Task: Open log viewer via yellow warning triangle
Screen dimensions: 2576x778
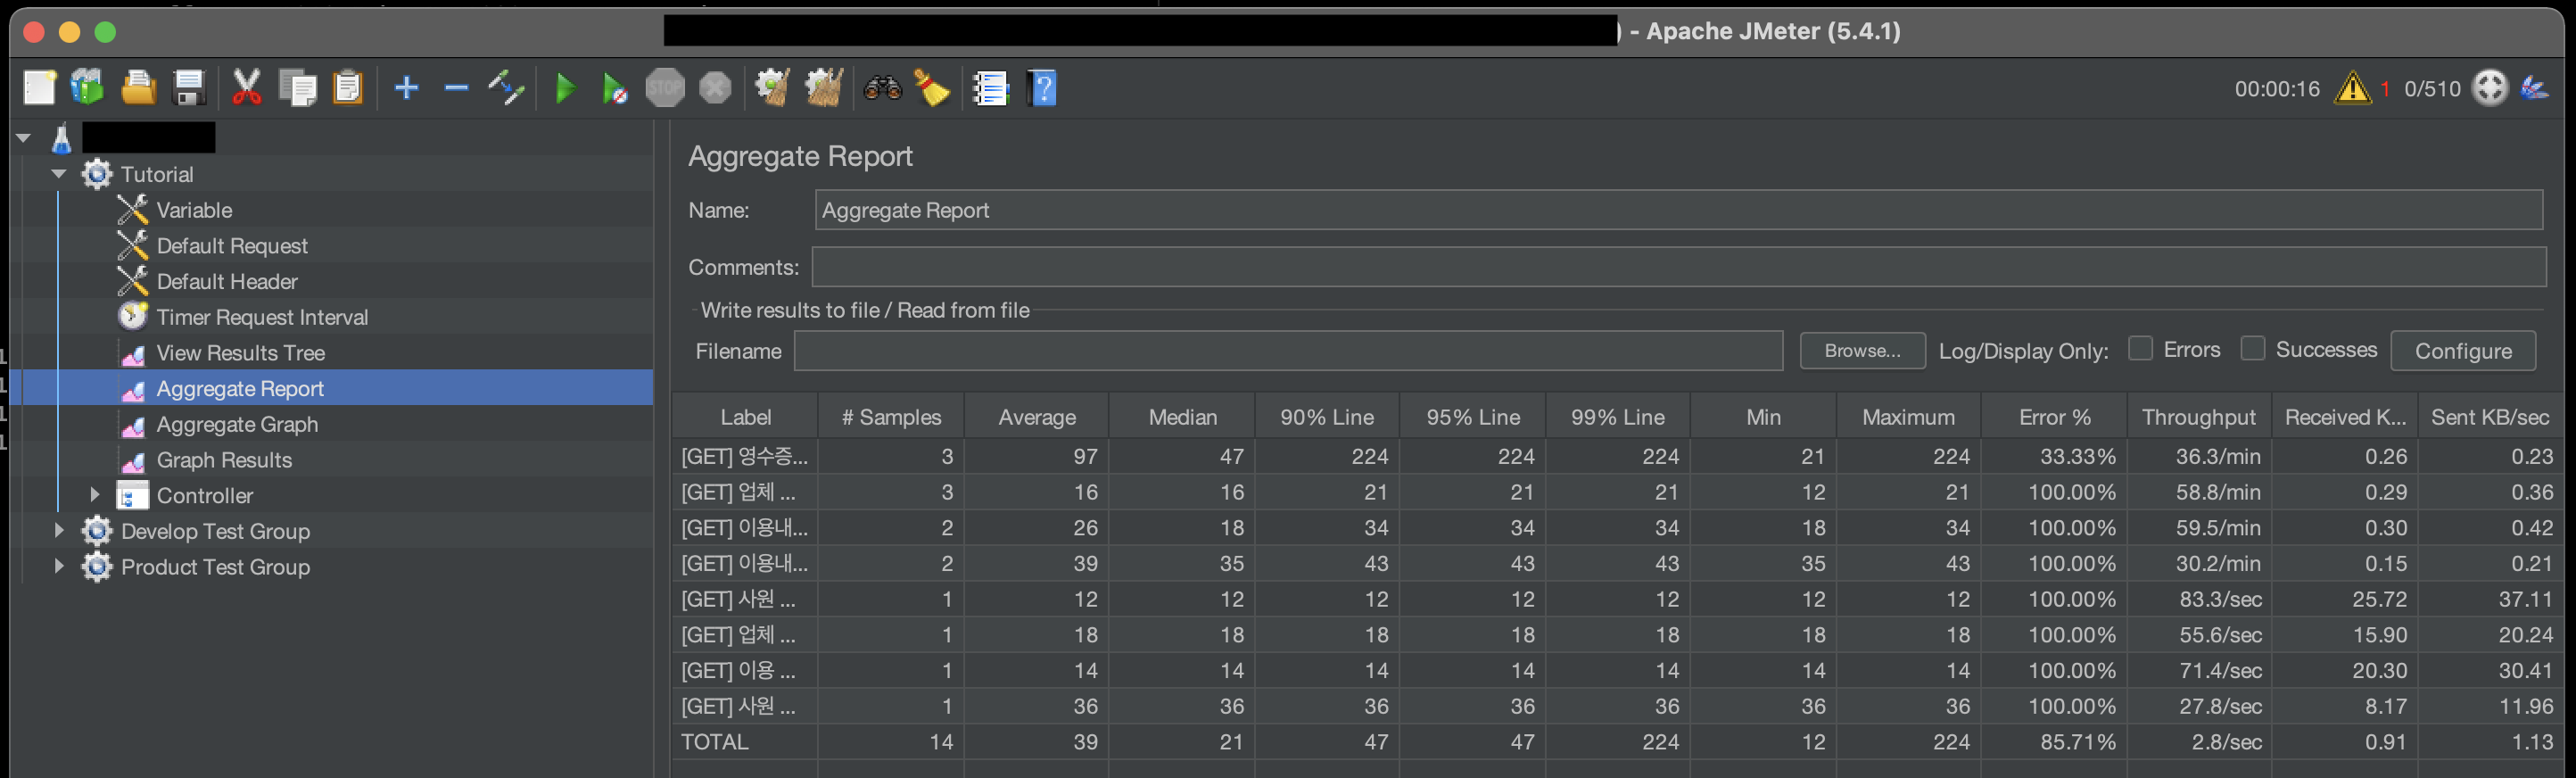Action: (2352, 88)
